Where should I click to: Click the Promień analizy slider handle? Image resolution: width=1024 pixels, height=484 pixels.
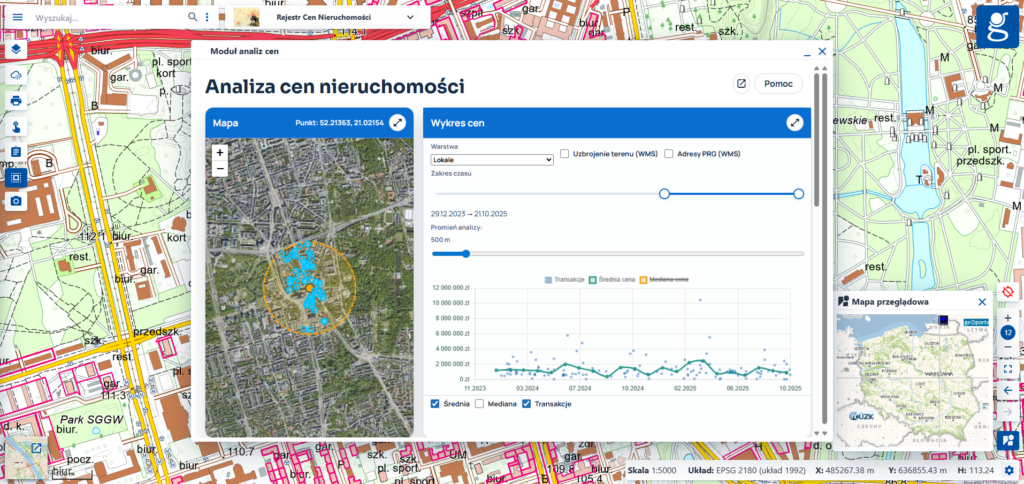(465, 254)
